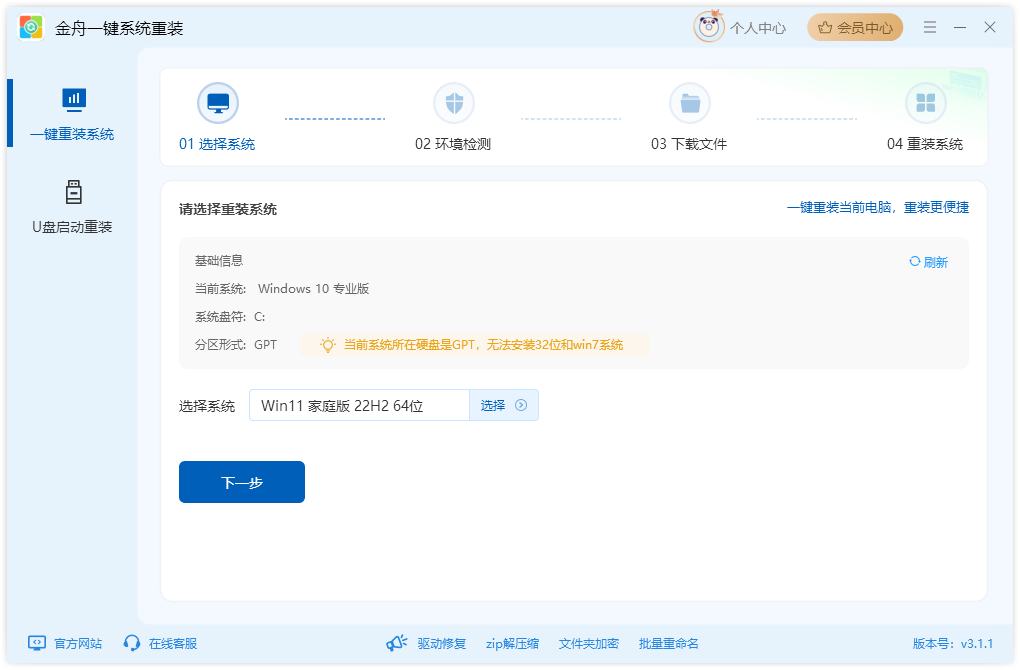1020x670 pixels.
Task: Click the 01 选择系统 step label
Action: pyautogui.click(x=217, y=144)
